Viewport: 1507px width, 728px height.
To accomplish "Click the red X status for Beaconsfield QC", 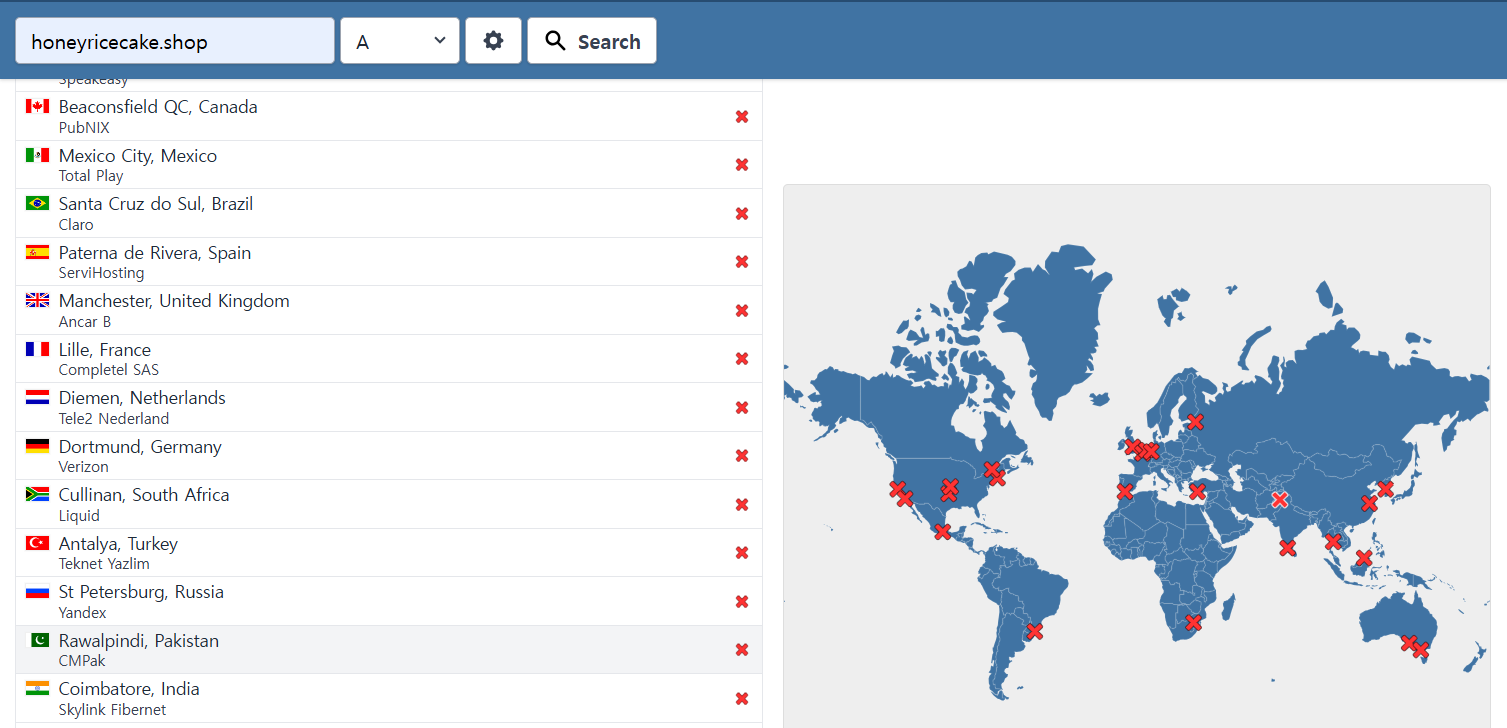I will coord(742,116).
